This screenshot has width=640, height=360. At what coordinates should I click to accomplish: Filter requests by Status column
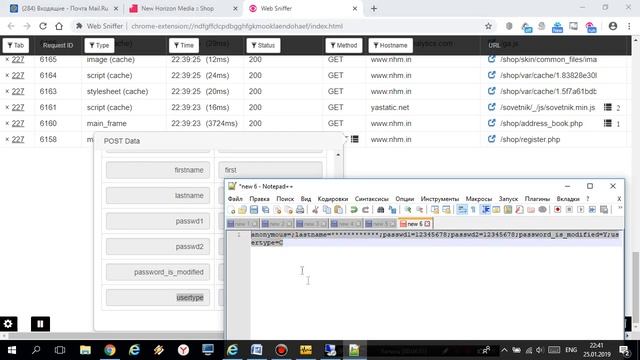263,45
